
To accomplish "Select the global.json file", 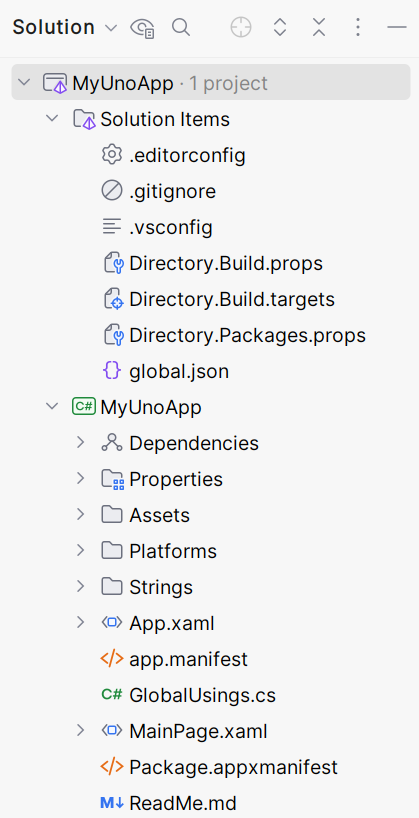I will click(x=165, y=371).
